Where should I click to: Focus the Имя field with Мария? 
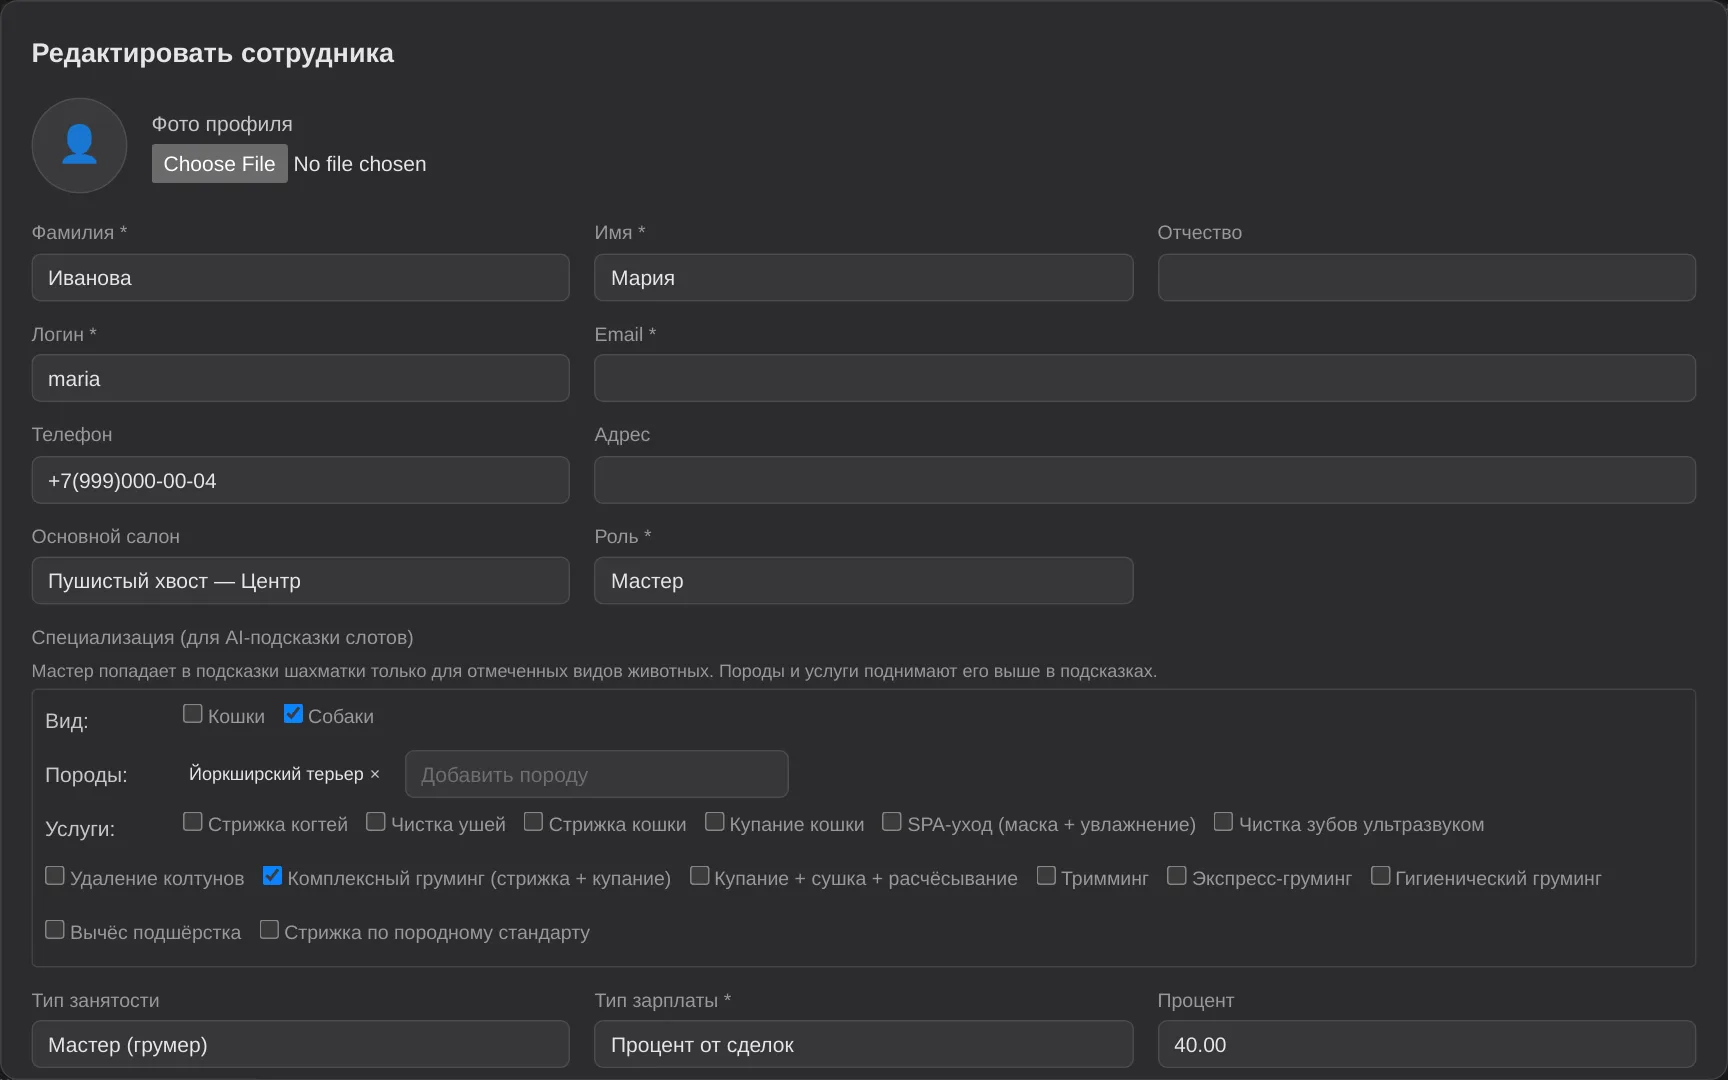pyautogui.click(x=863, y=278)
